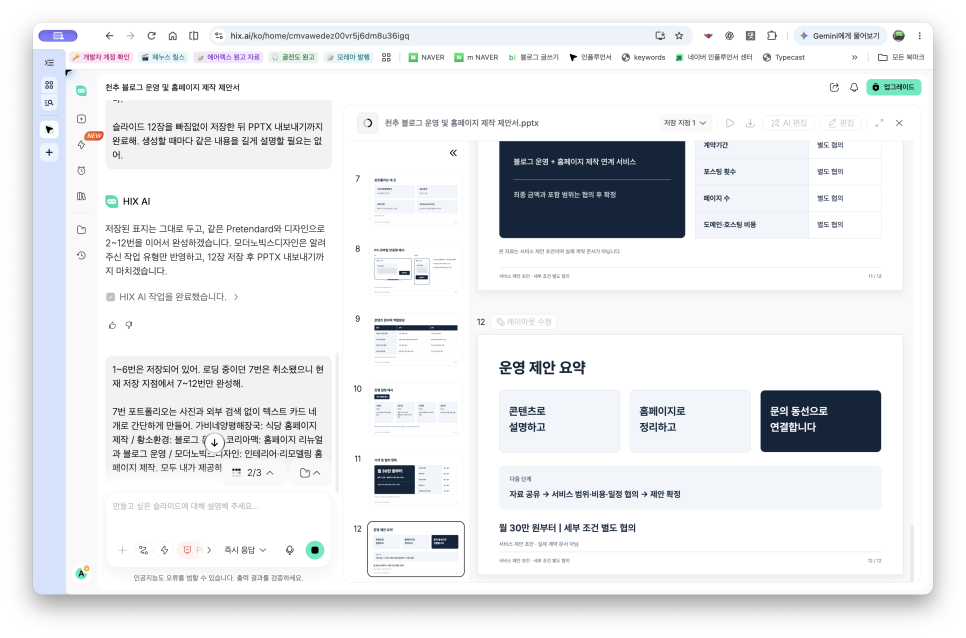Open the split view icon next to home
Screen dimensions: 966x638
193,36
